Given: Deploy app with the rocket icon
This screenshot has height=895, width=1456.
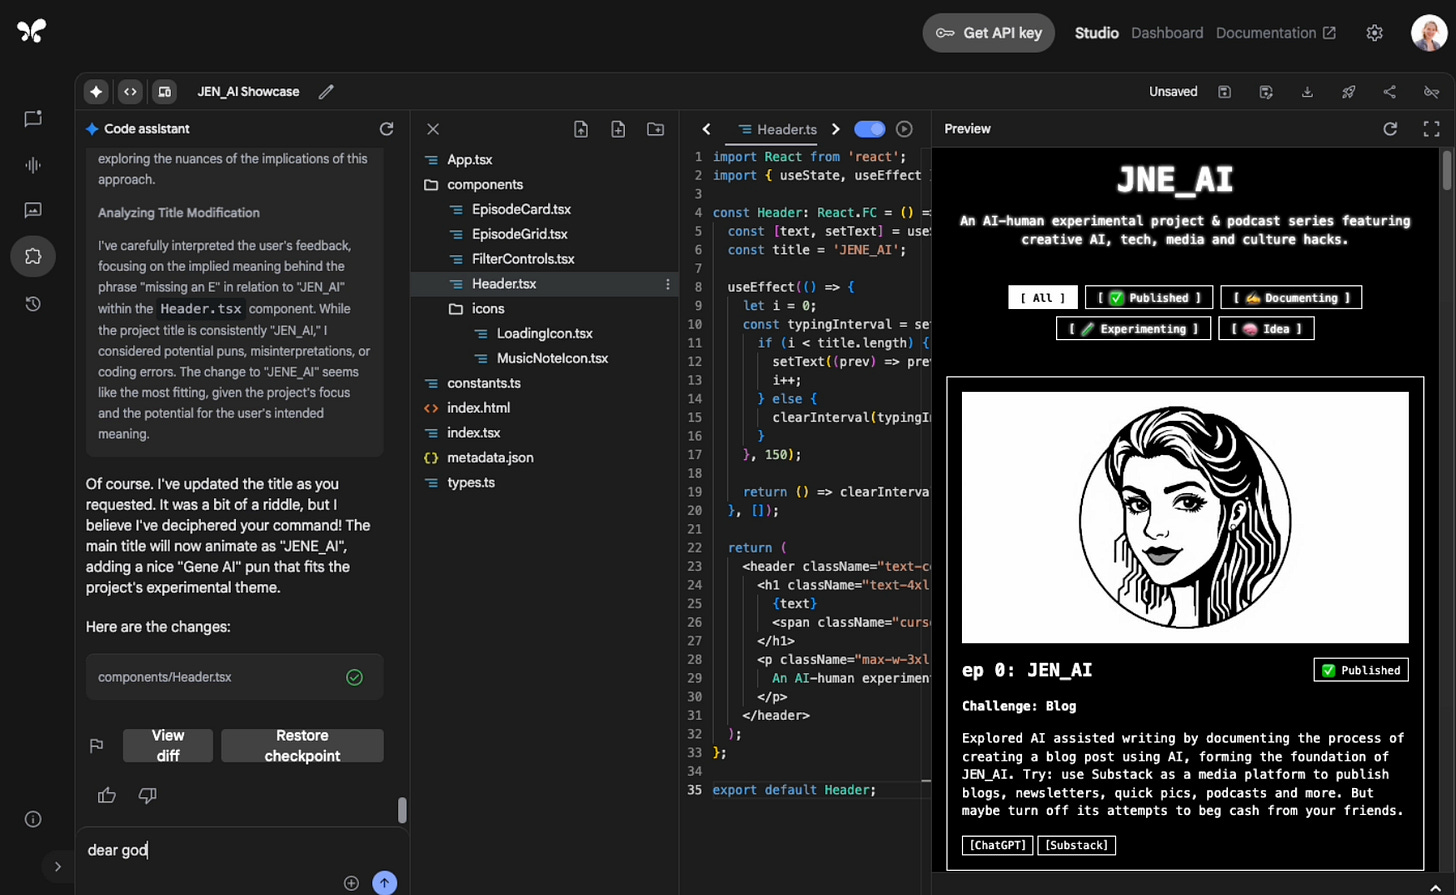Looking at the screenshot, I should pos(1349,91).
